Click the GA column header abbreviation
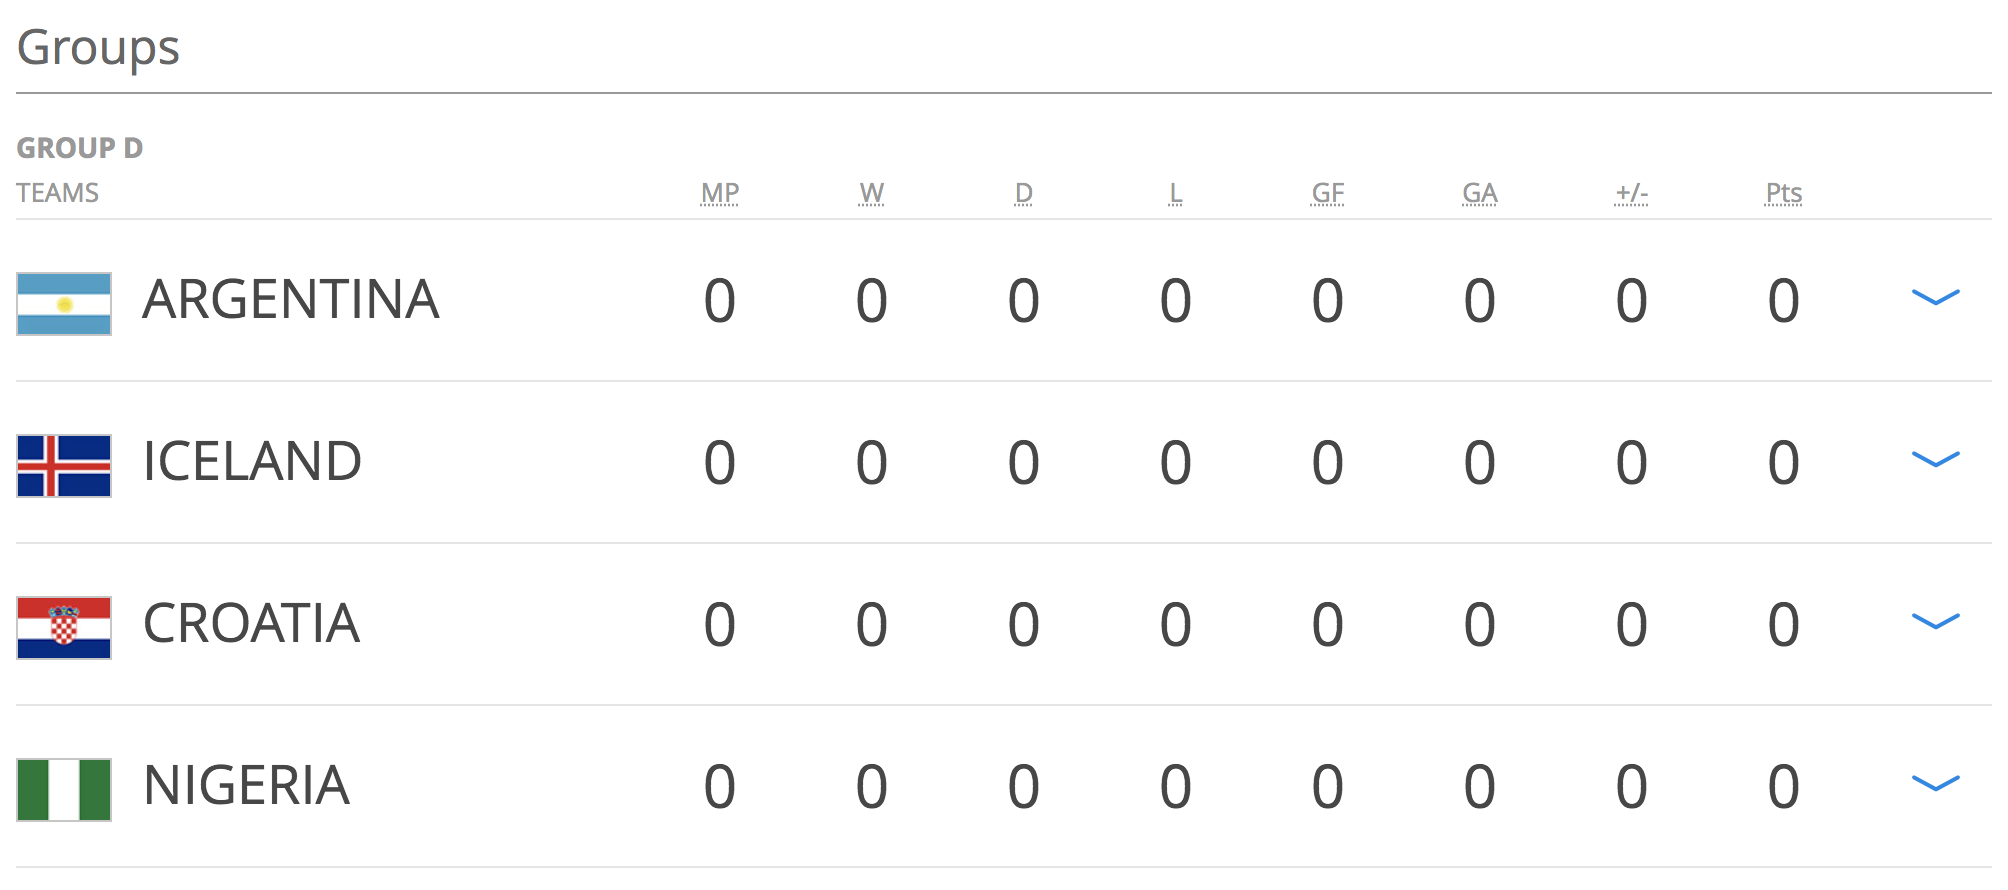Screen dimensions: 2008x890 [x=1480, y=193]
